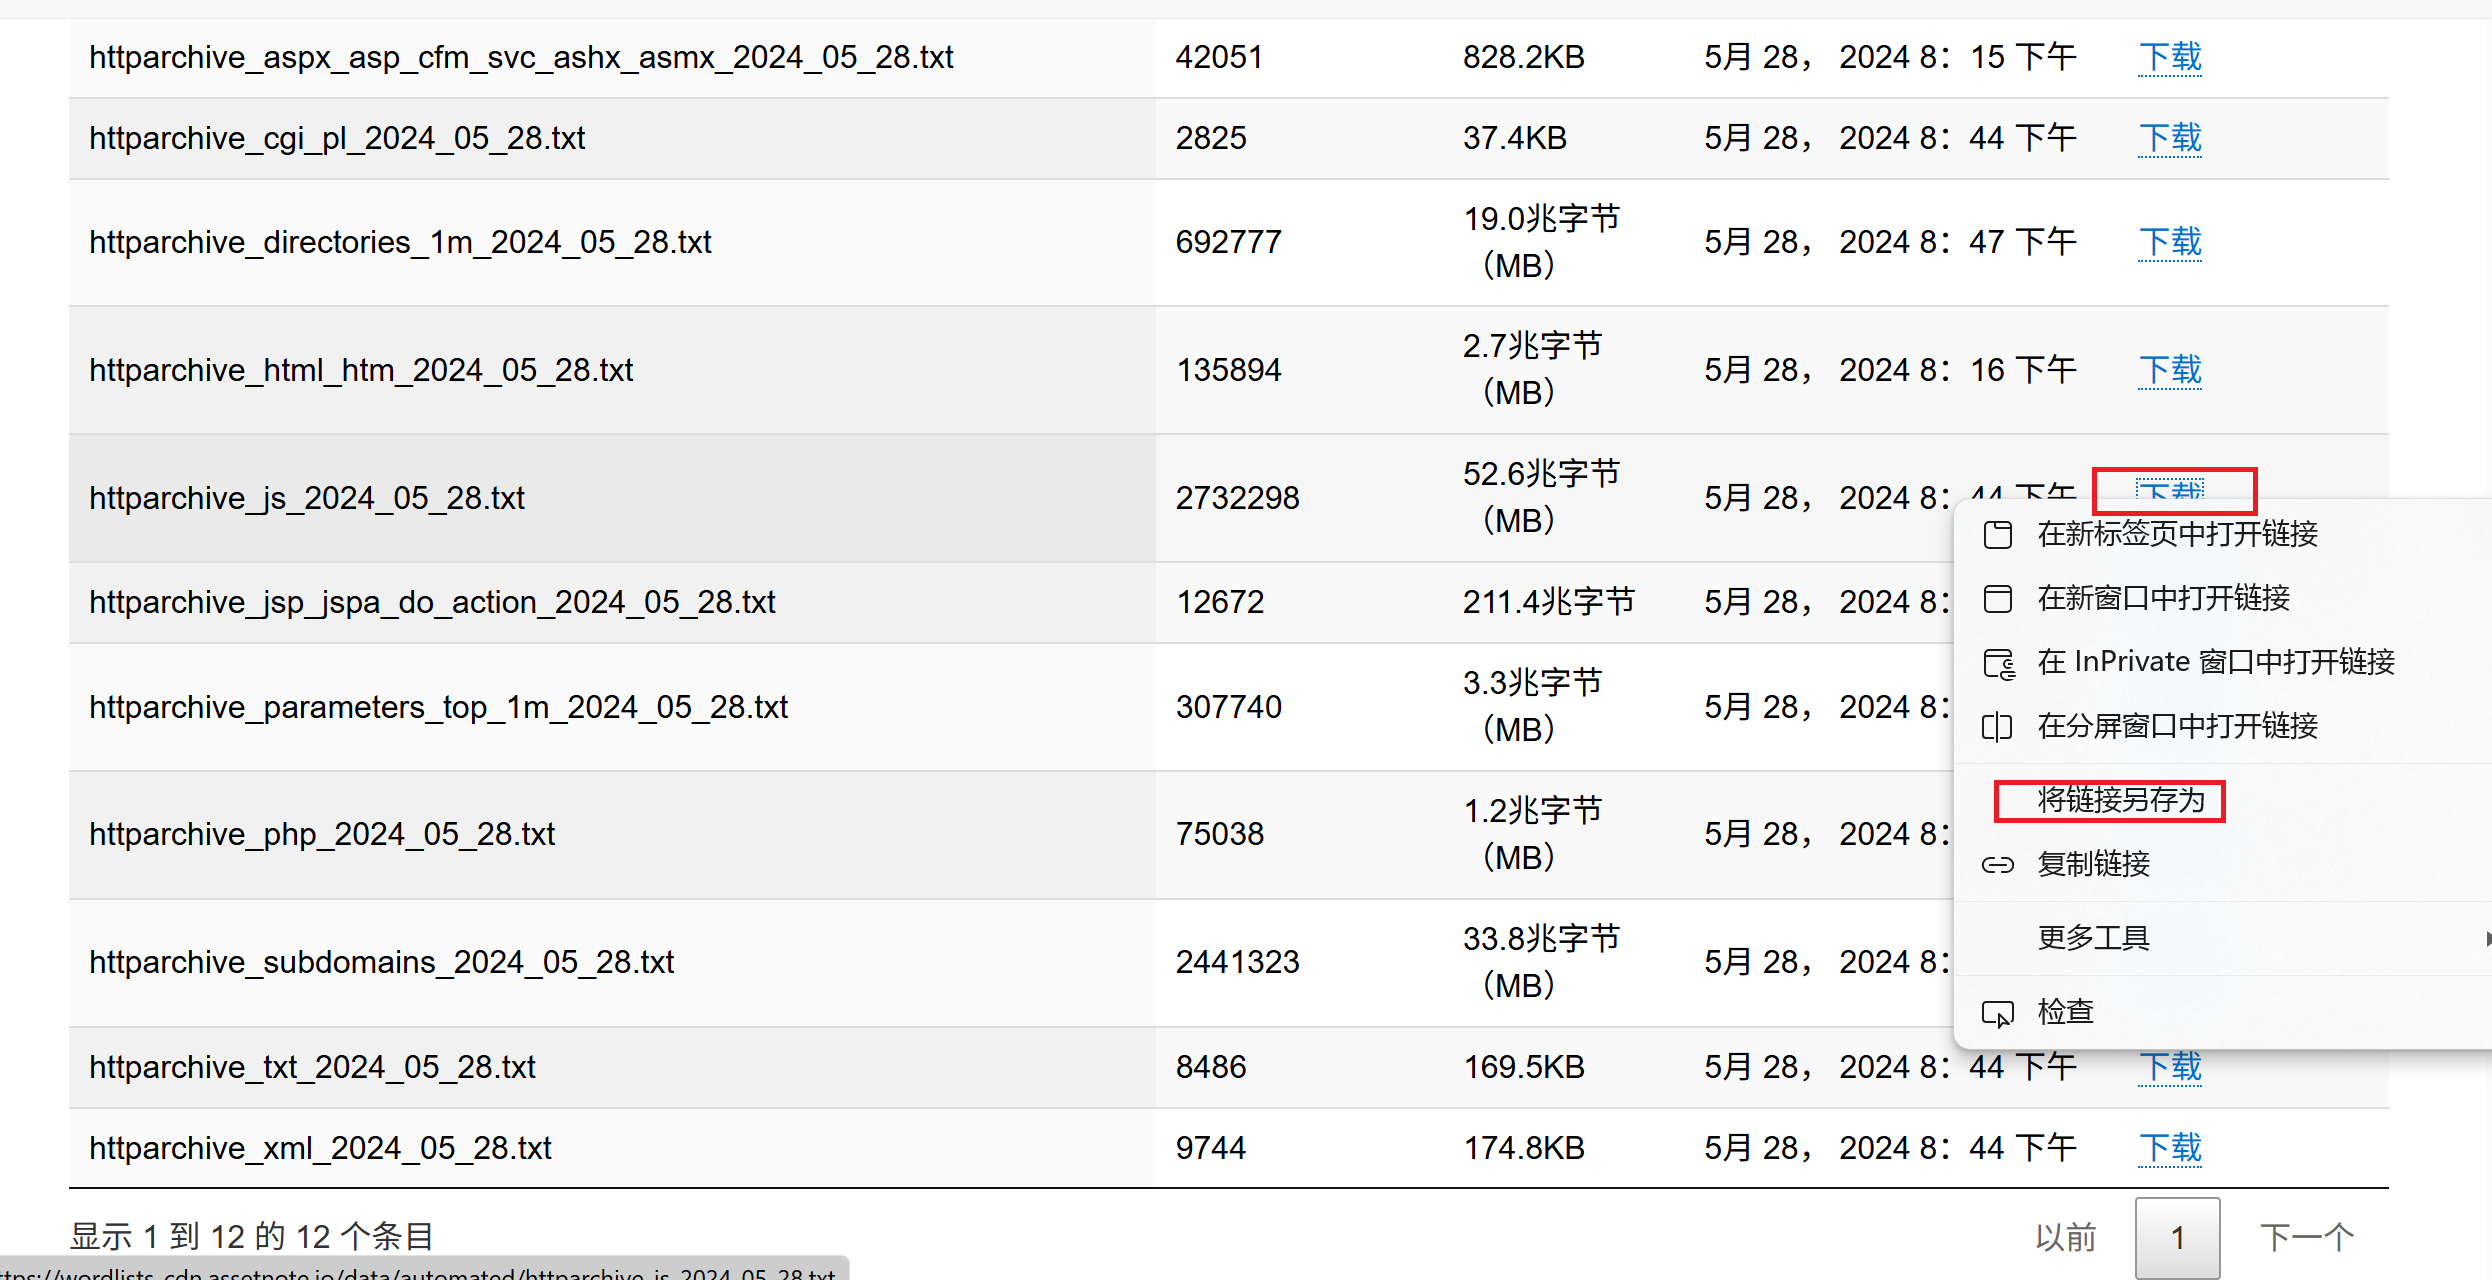Download the httparchive_txt_2024_05_28.txt file
The height and width of the screenshot is (1280, 2492).
2170,1068
